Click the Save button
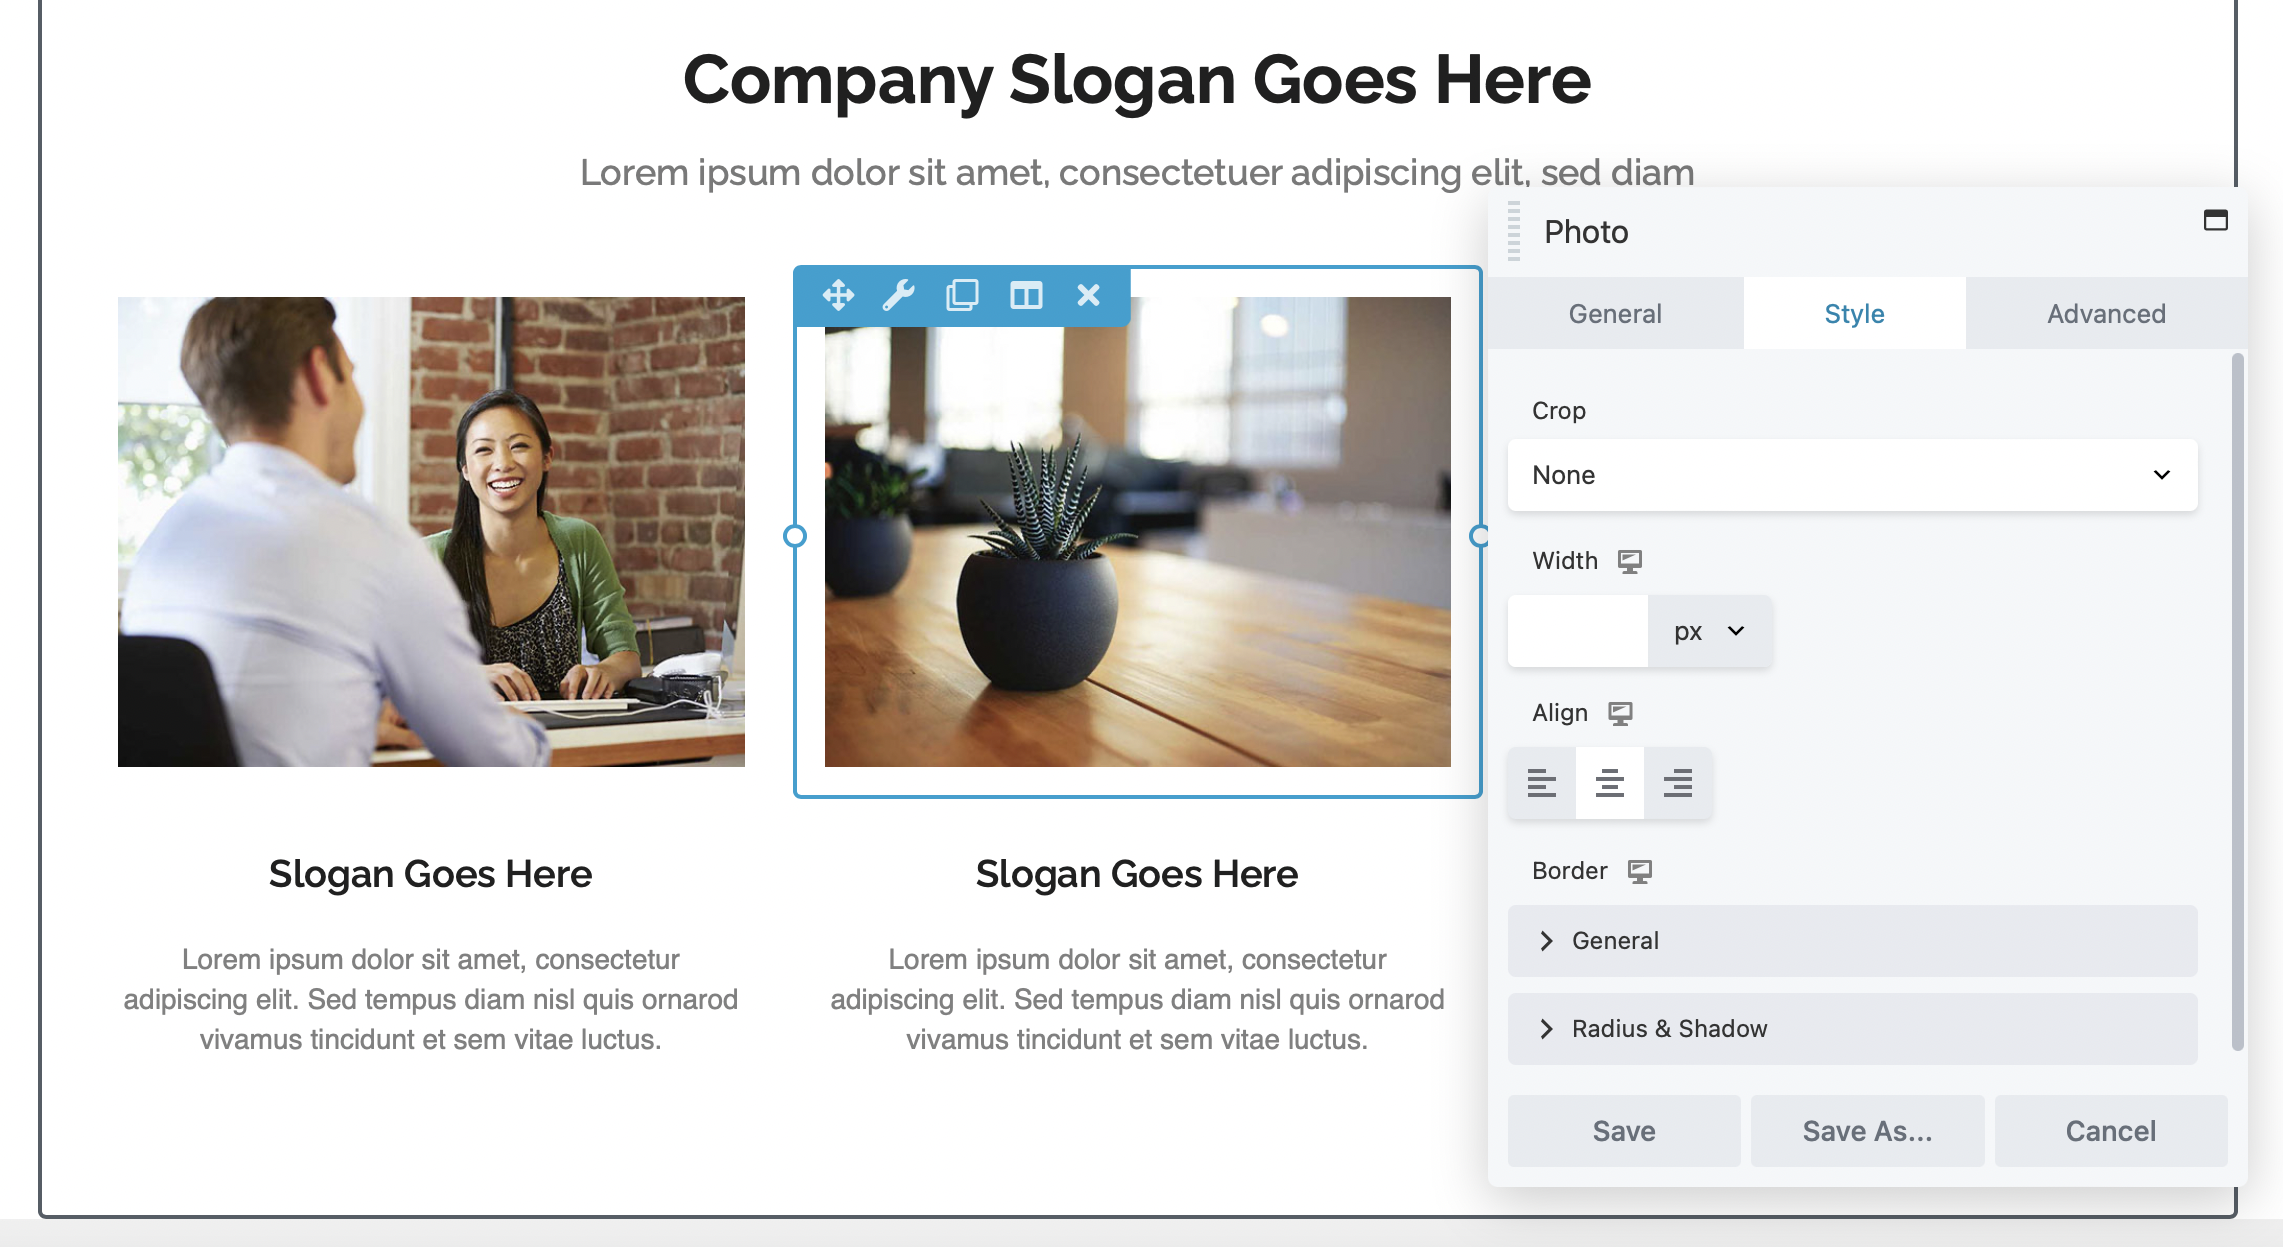2283x1247 pixels. pos(1624,1131)
